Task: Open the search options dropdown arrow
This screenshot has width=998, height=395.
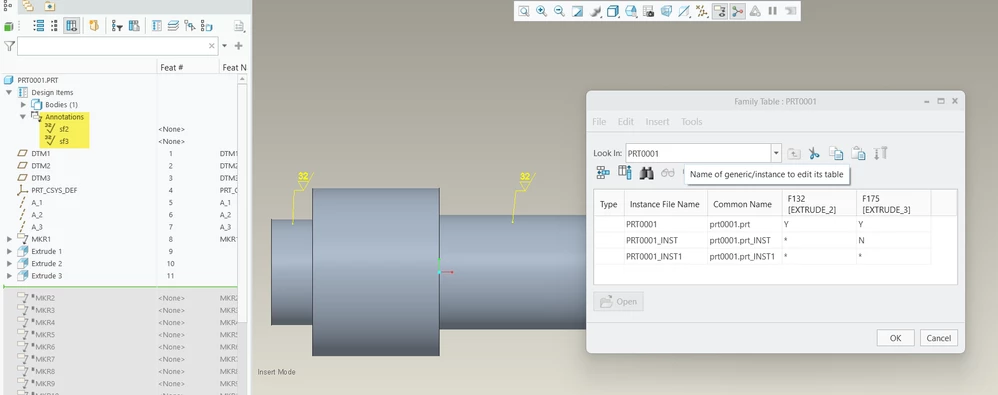Action: (225, 46)
